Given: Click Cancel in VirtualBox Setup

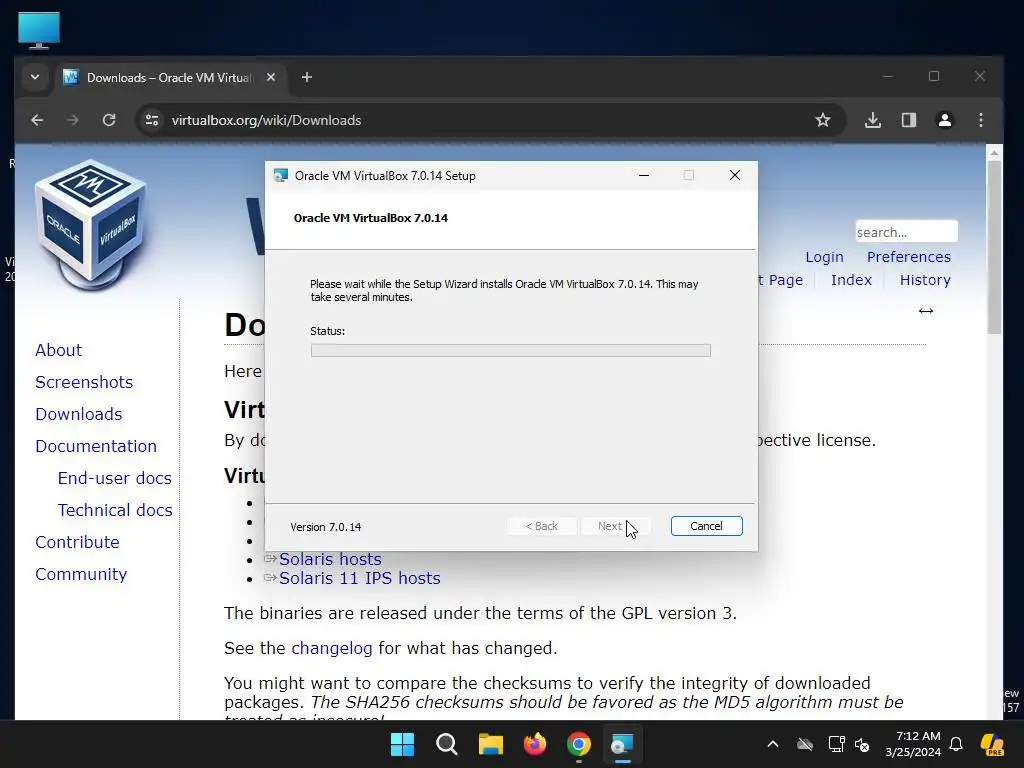Looking at the screenshot, I should point(707,526).
